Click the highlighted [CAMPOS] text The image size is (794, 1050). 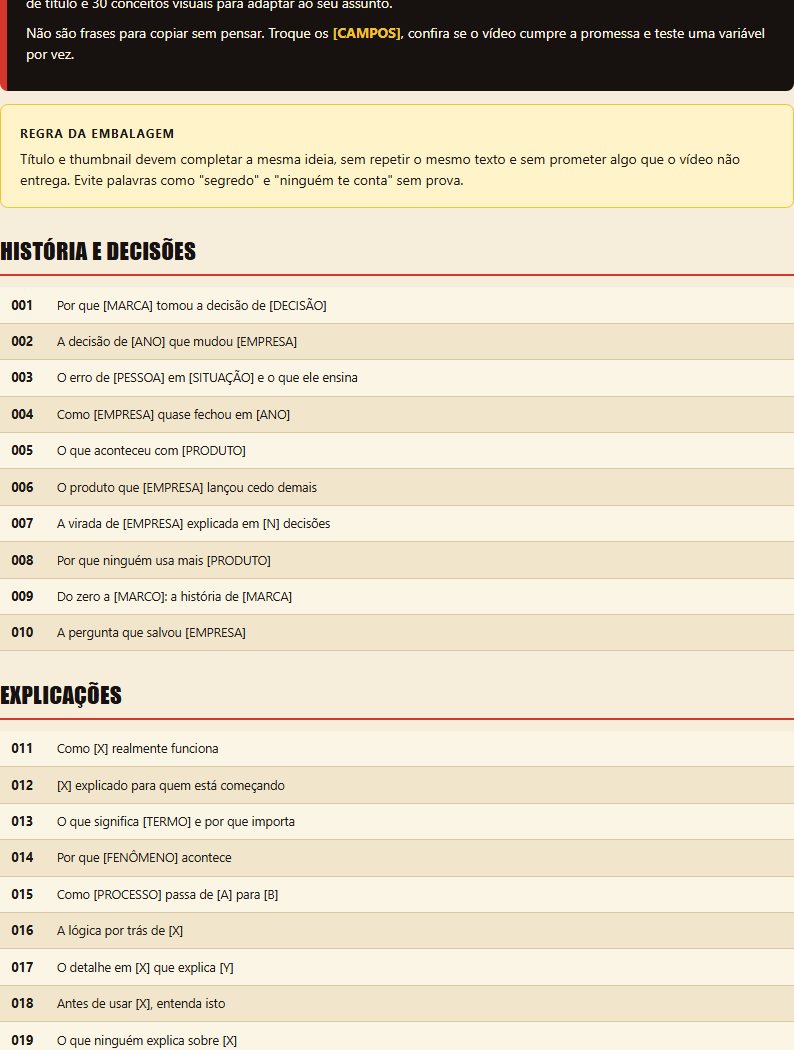366,33
